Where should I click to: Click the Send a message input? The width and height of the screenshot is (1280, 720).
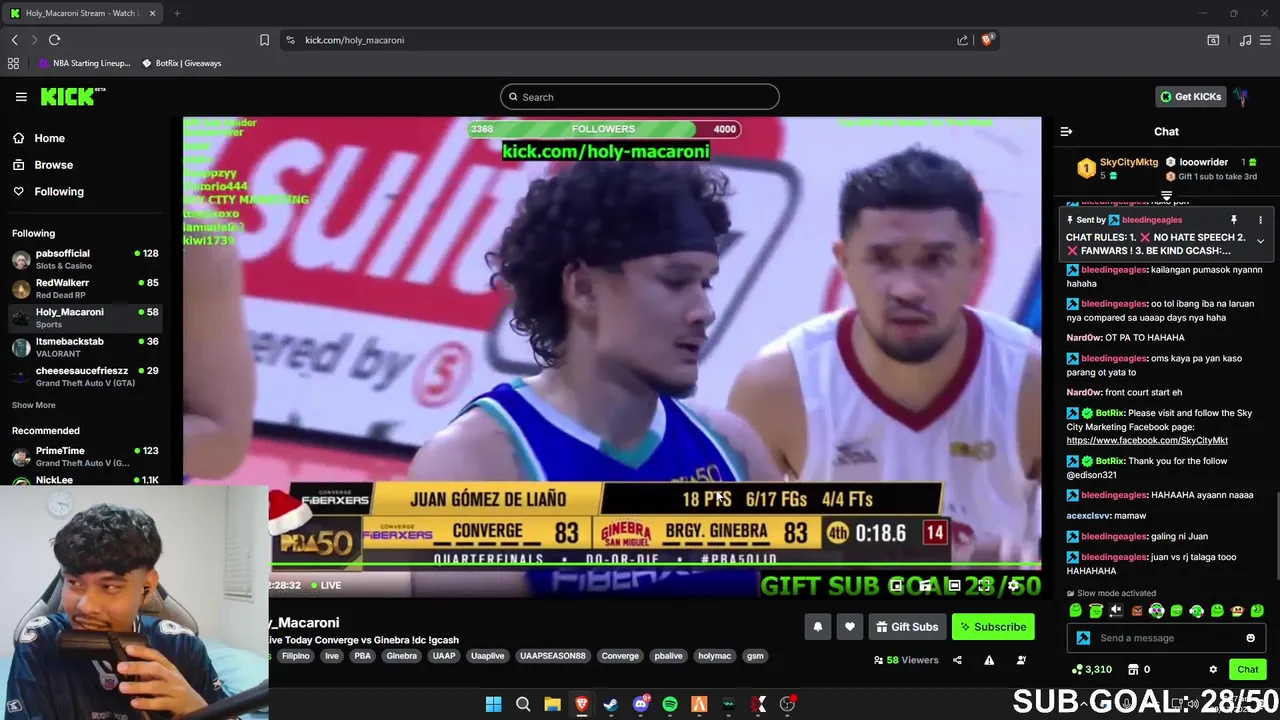click(1165, 638)
